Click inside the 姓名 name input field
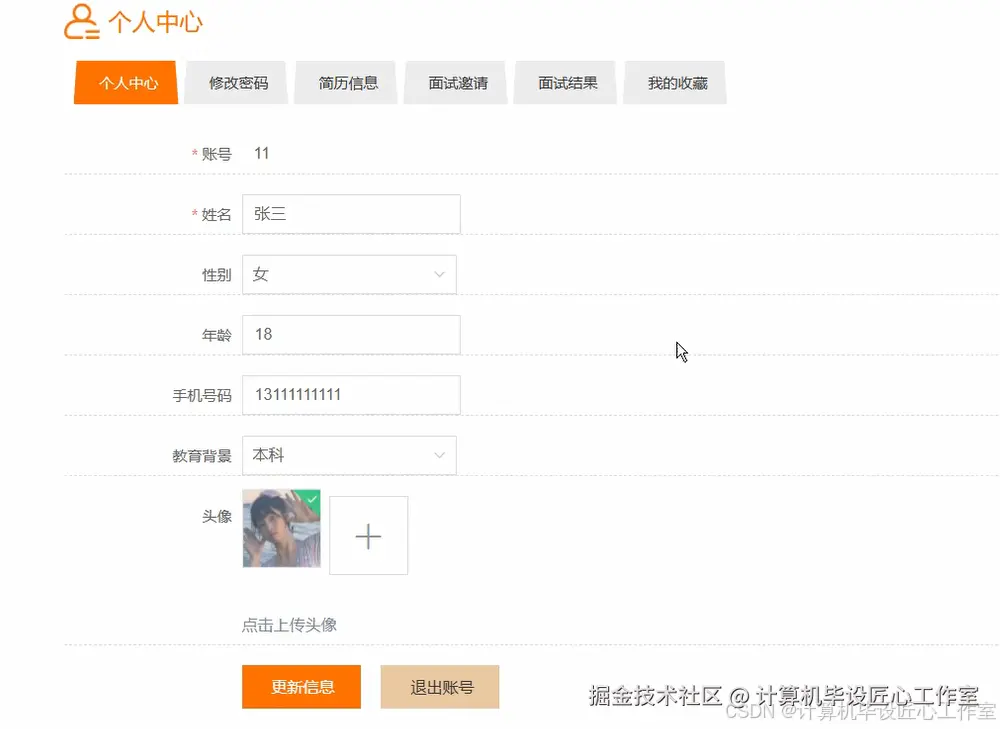 pyautogui.click(x=350, y=214)
